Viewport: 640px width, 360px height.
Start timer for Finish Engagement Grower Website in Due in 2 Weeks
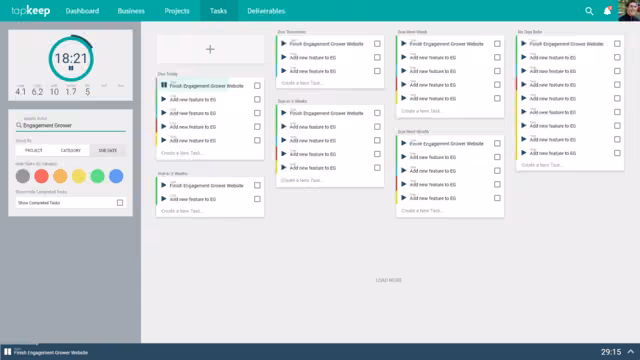[x=164, y=185]
